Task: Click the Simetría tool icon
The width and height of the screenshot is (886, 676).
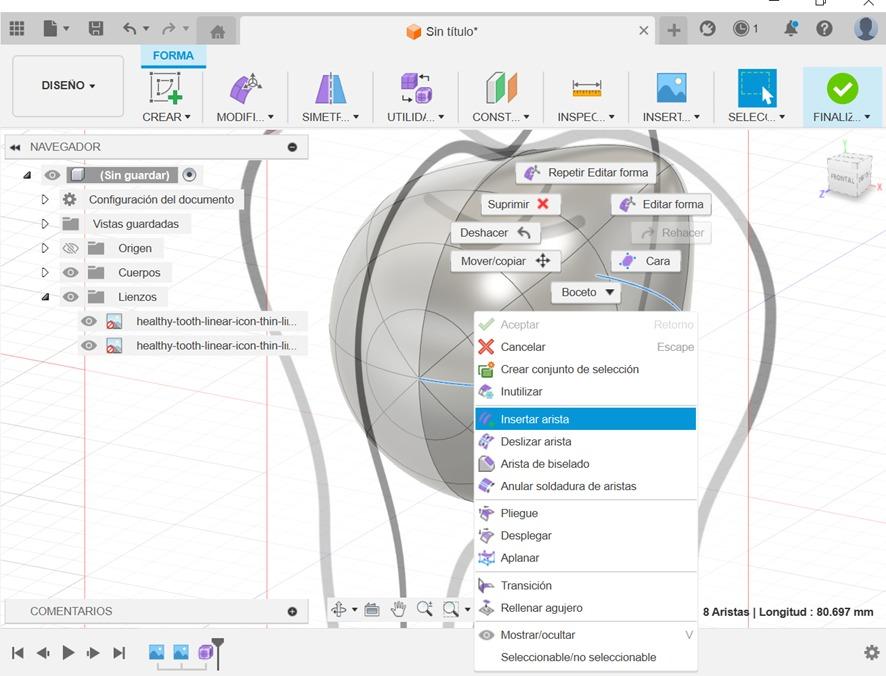Action: [x=330, y=88]
